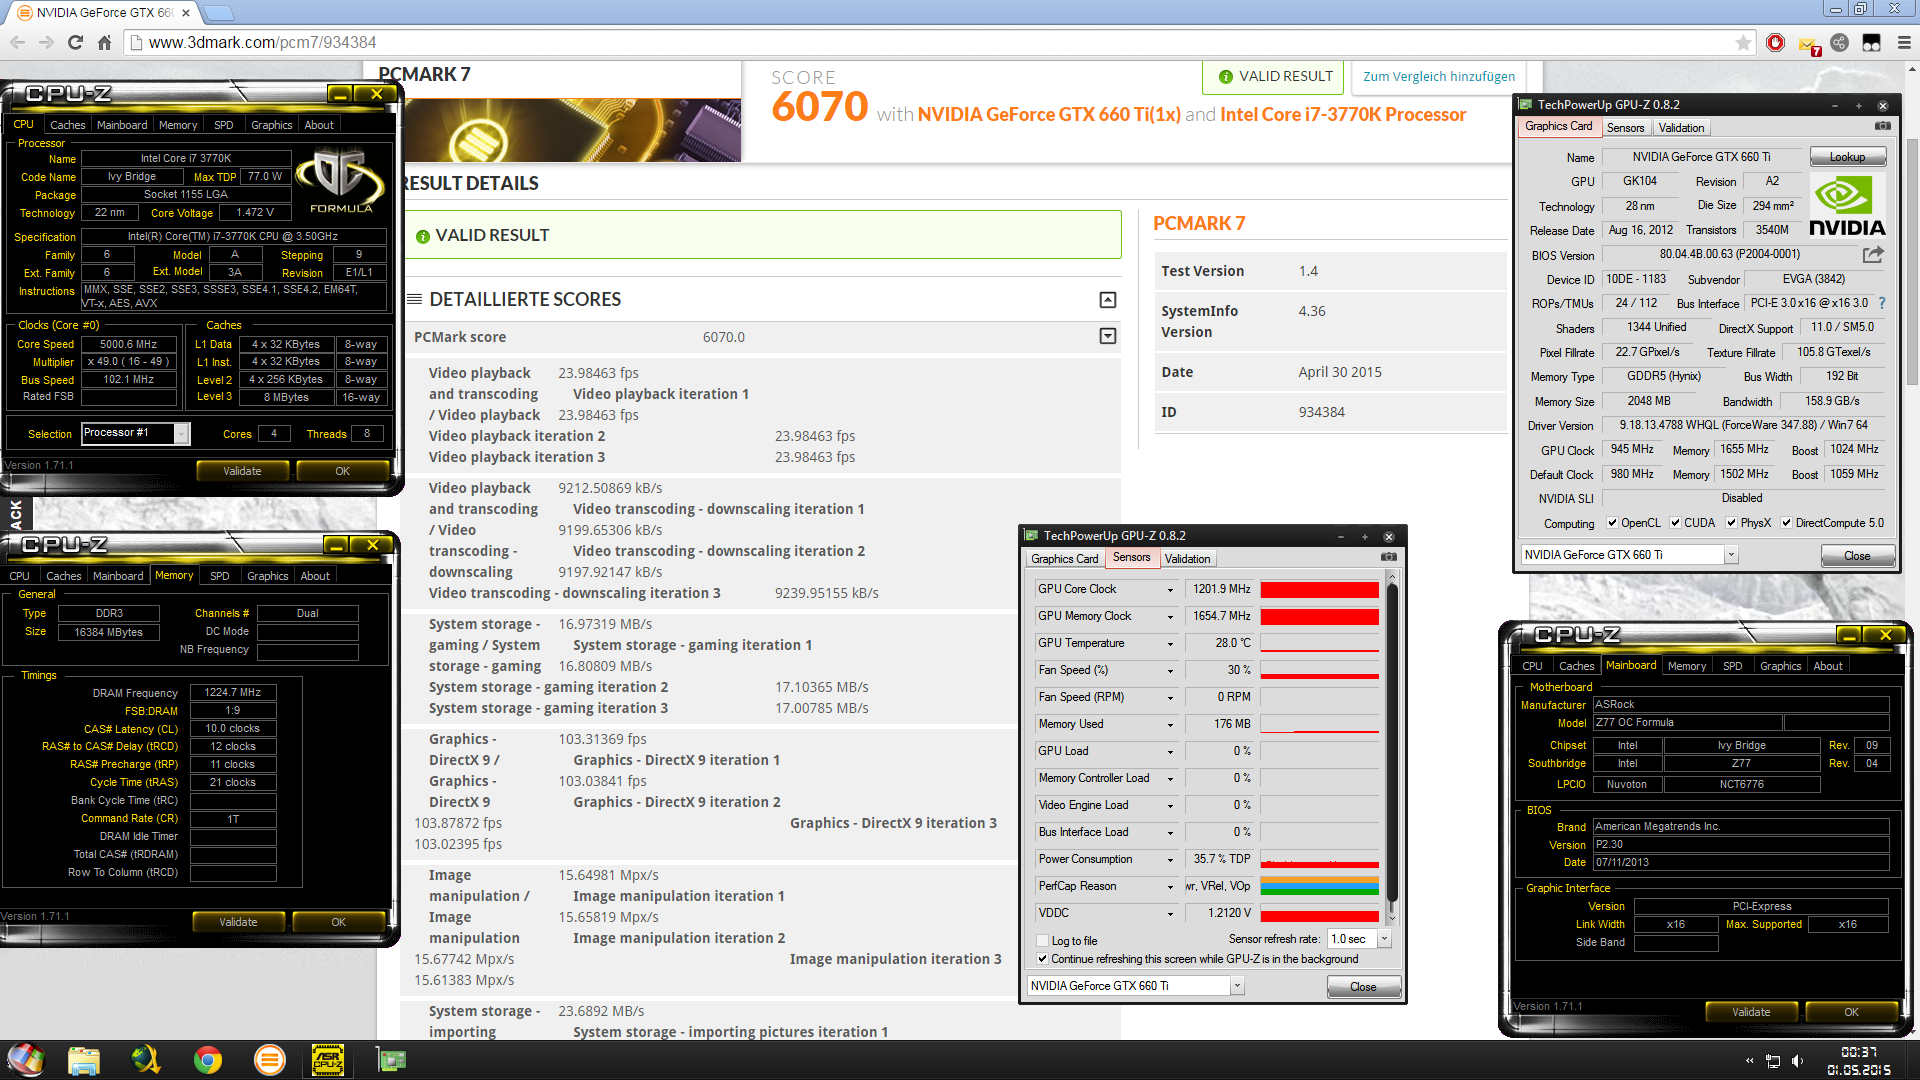1920x1080 pixels.
Task: Expand the PCMark score row arrow
Action: pyautogui.click(x=1107, y=336)
